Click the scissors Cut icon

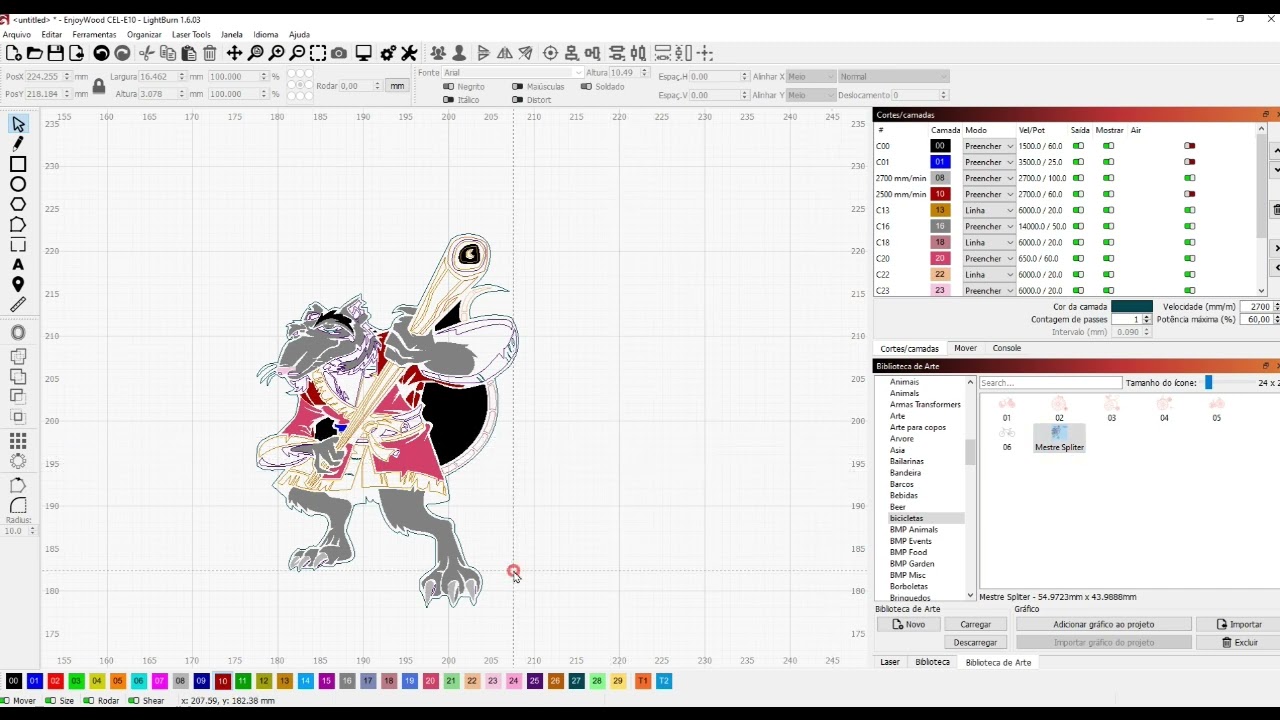pyautogui.click(x=147, y=53)
